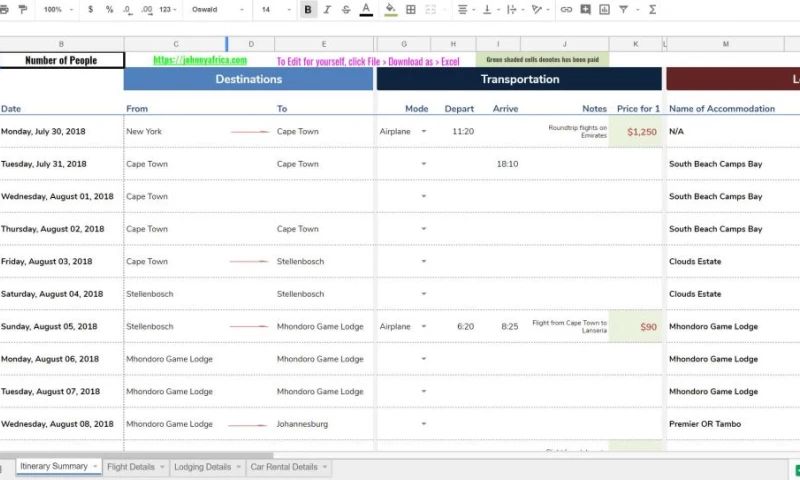Select the Paint format tool
This screenshot has height=480, width=800.
tap(23, 9)
